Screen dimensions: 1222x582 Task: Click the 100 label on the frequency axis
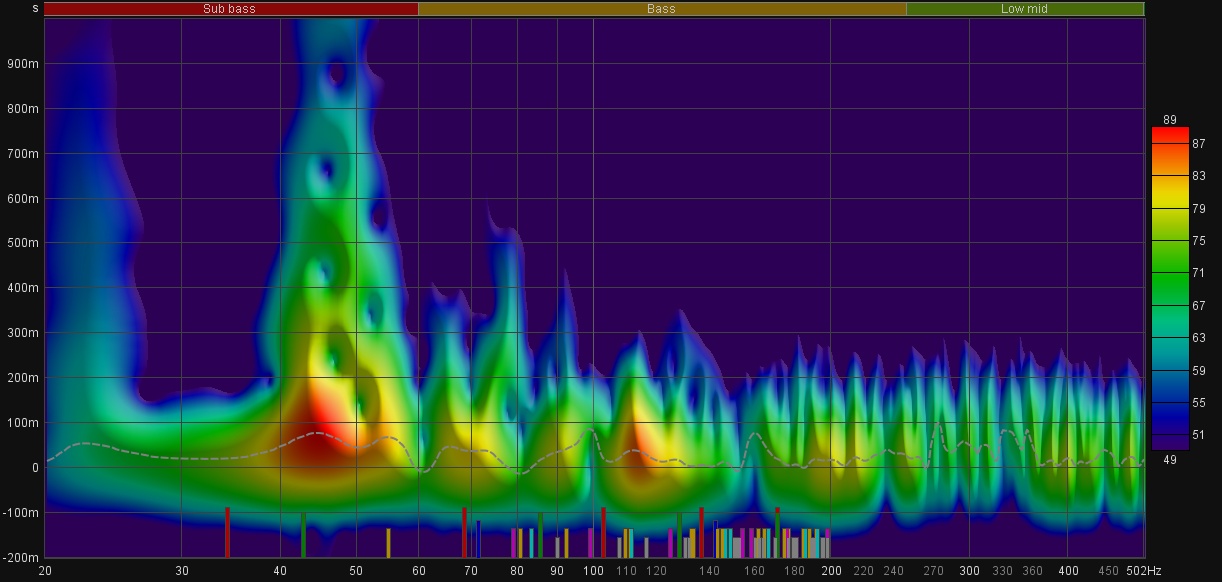click(593, 571)
